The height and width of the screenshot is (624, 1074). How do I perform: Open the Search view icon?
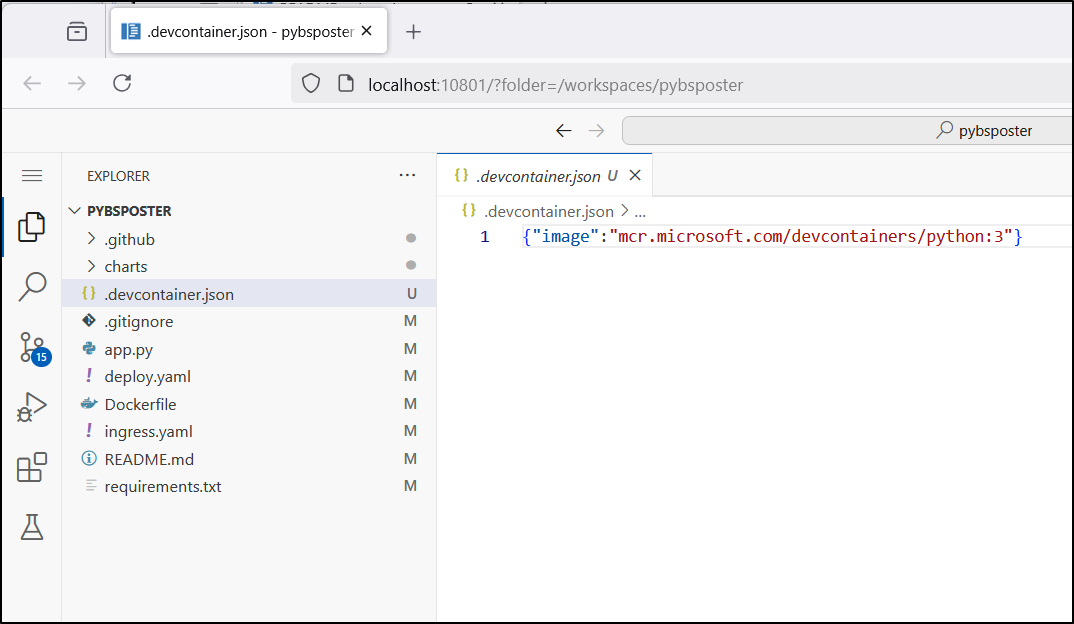pos(32,287)
